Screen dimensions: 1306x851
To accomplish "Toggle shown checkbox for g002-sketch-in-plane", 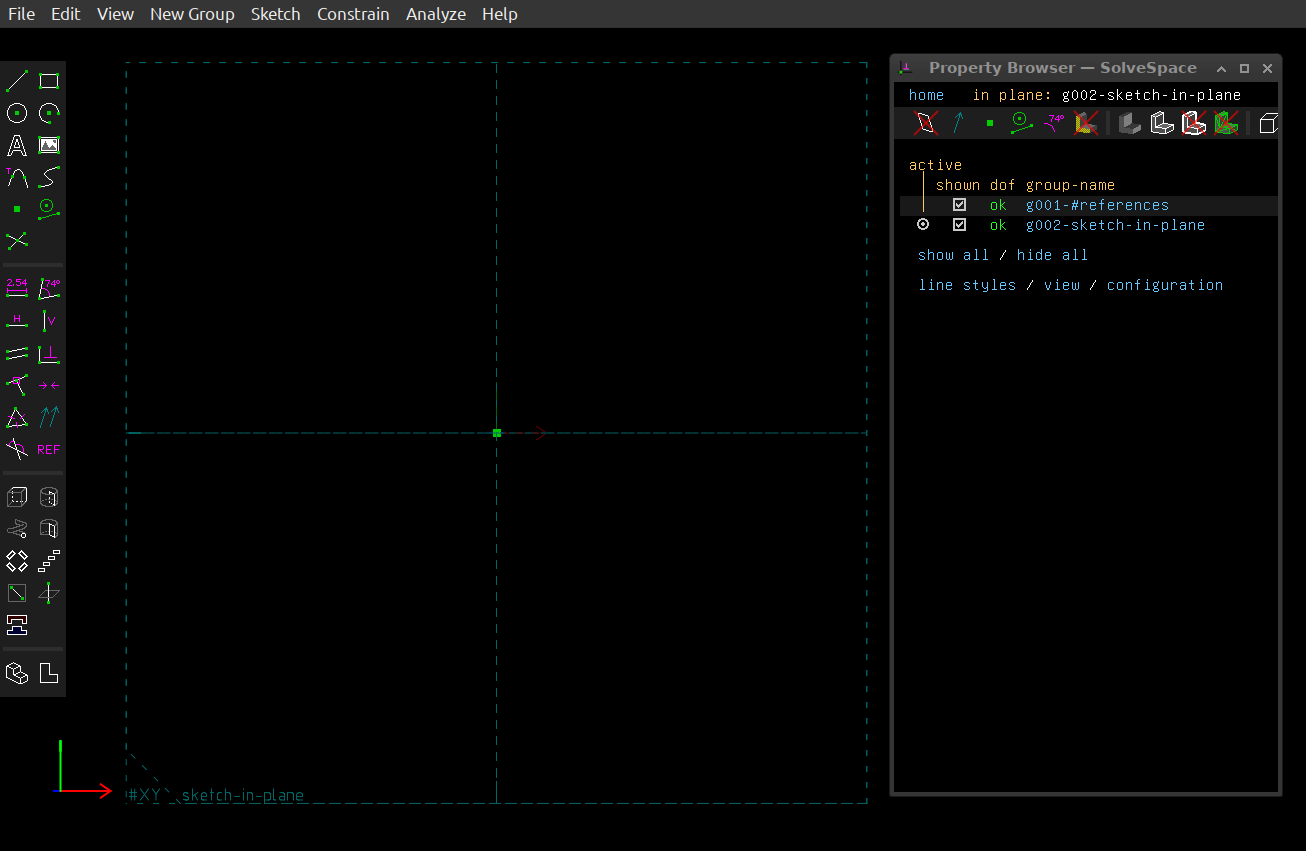I will pos(960,225).
